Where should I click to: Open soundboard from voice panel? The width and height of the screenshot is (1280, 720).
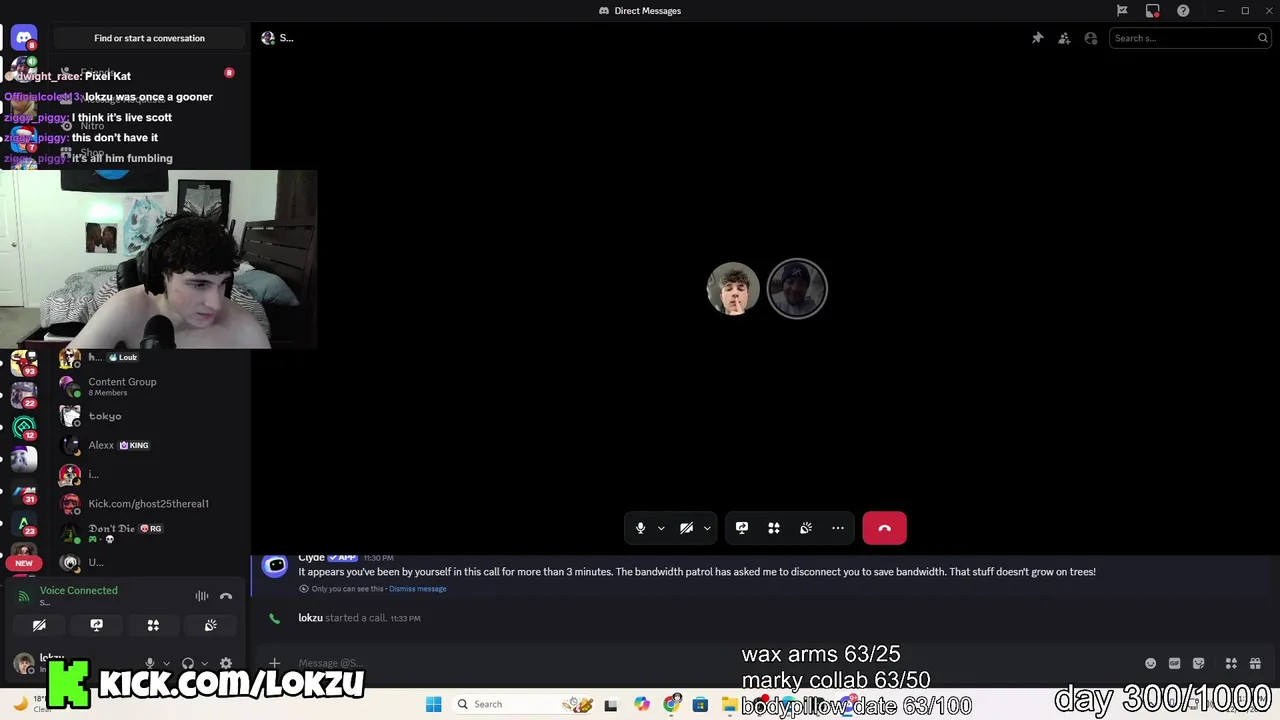coord(210,625)
